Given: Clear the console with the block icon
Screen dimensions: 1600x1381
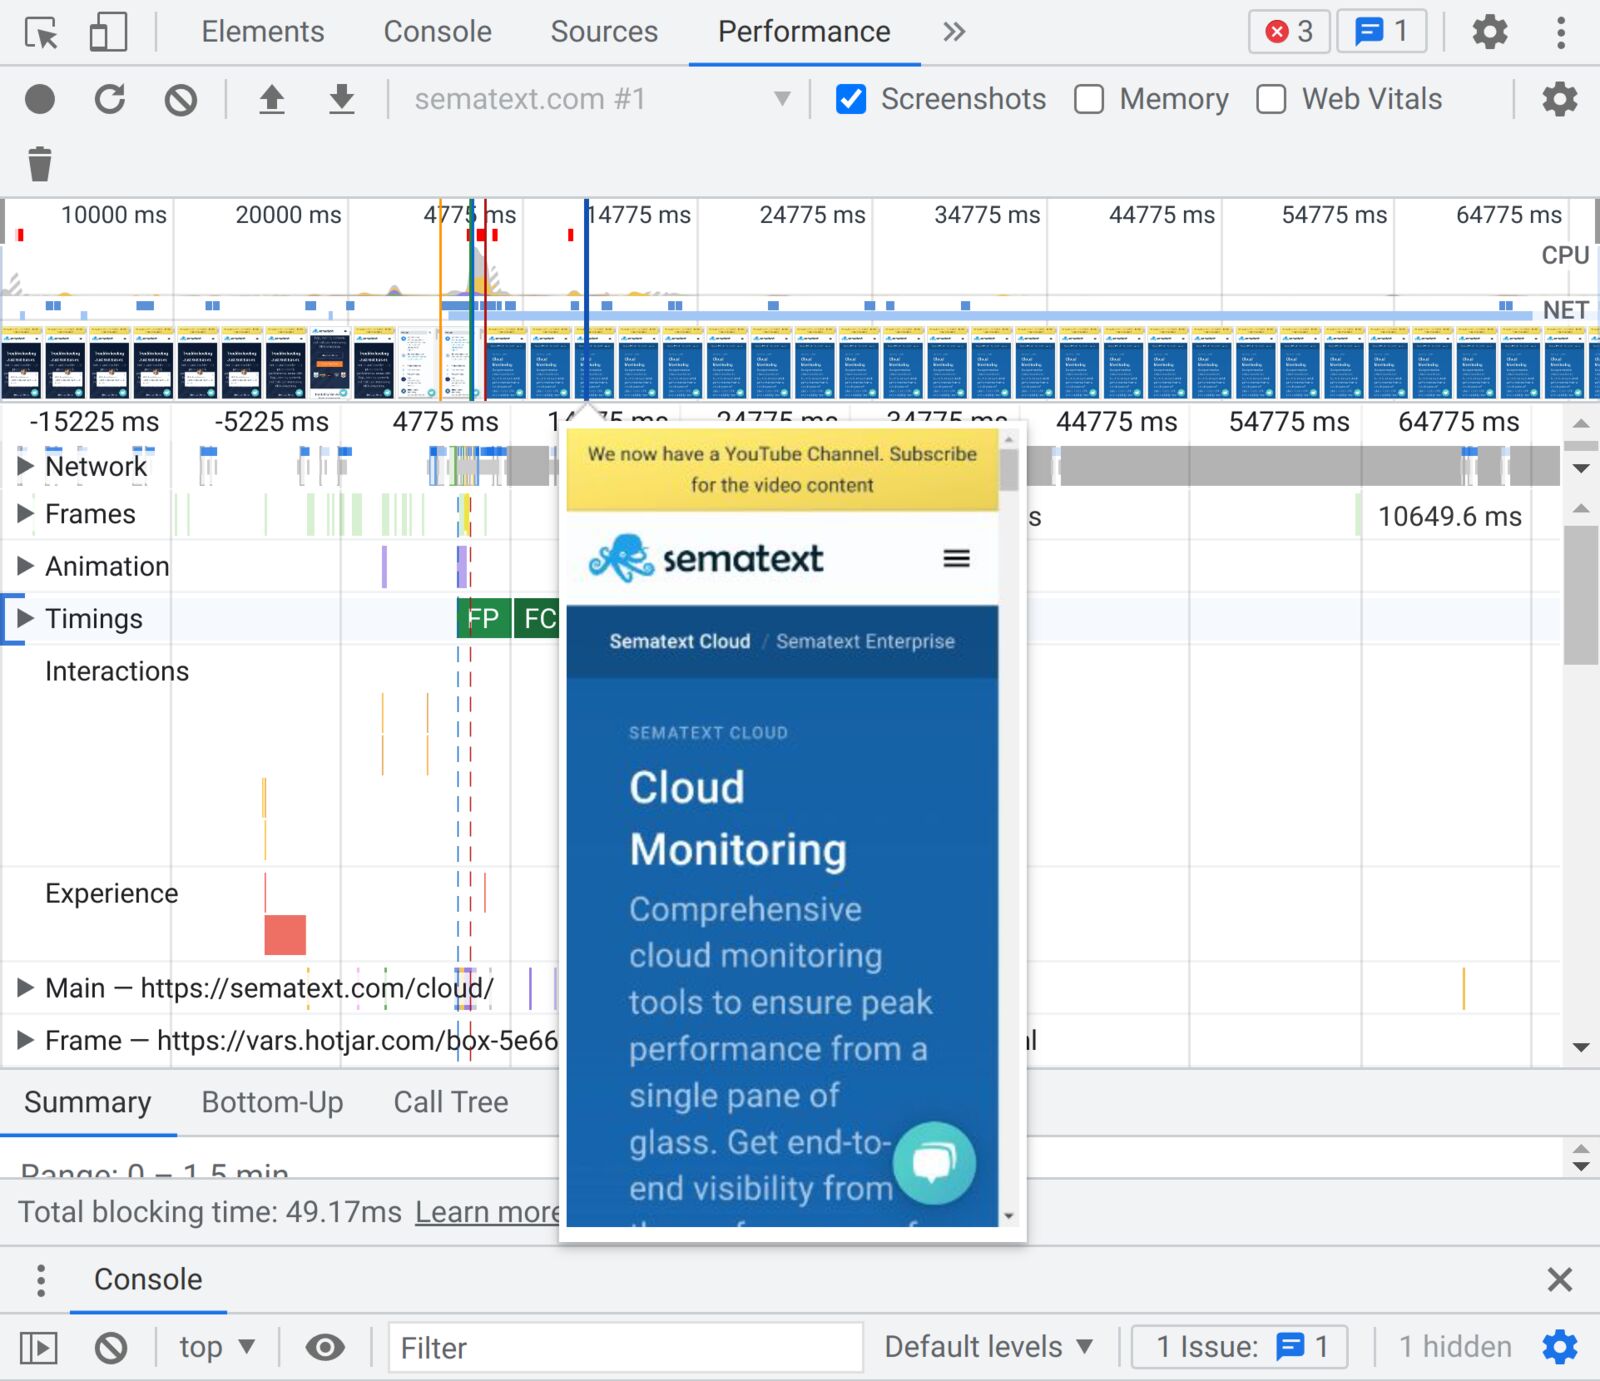Looking at the screenshot, I should click(111, 1348).
